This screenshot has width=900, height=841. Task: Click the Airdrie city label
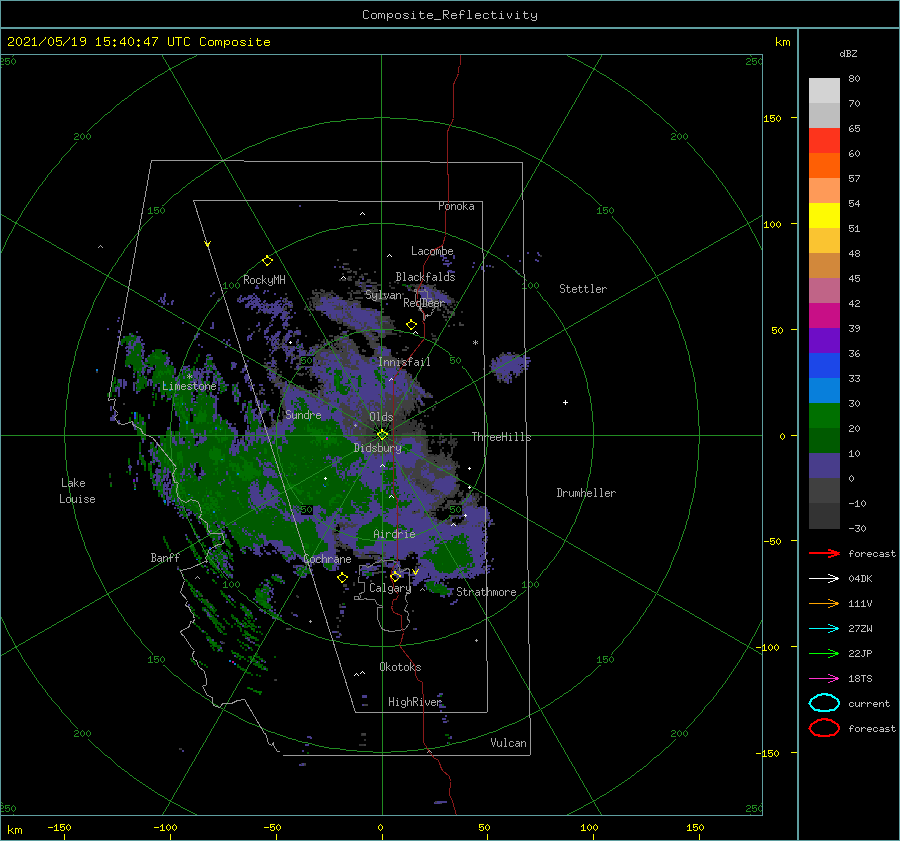click(x=394, y=534)
